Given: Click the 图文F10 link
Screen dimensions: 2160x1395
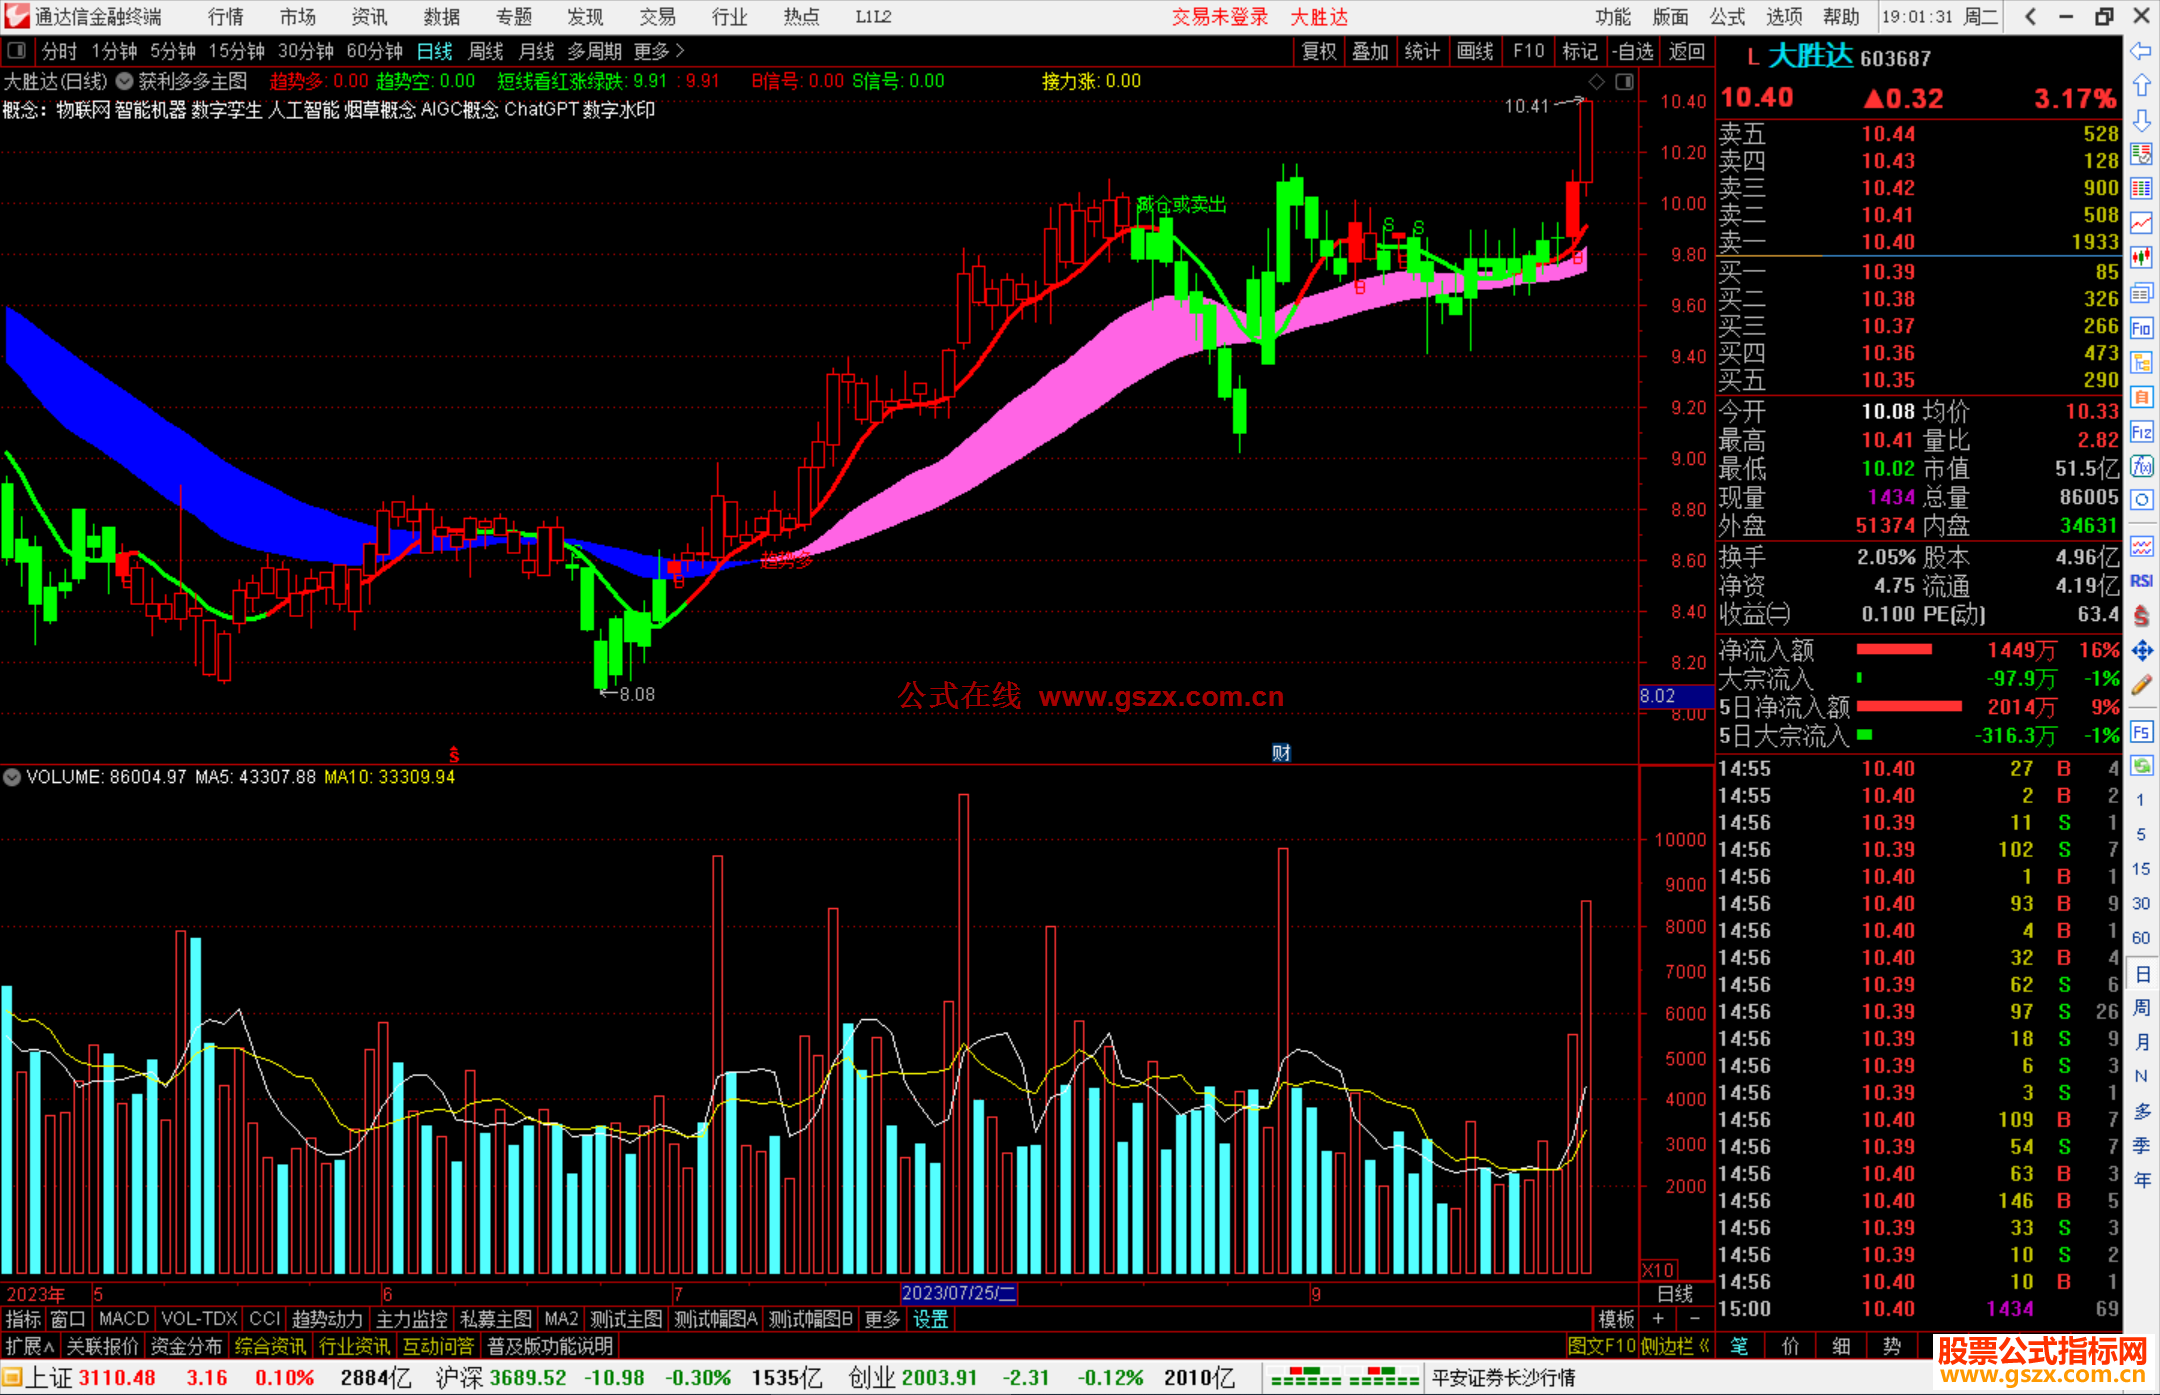Looking at the screenshot, I should tap(1600, 1346).
